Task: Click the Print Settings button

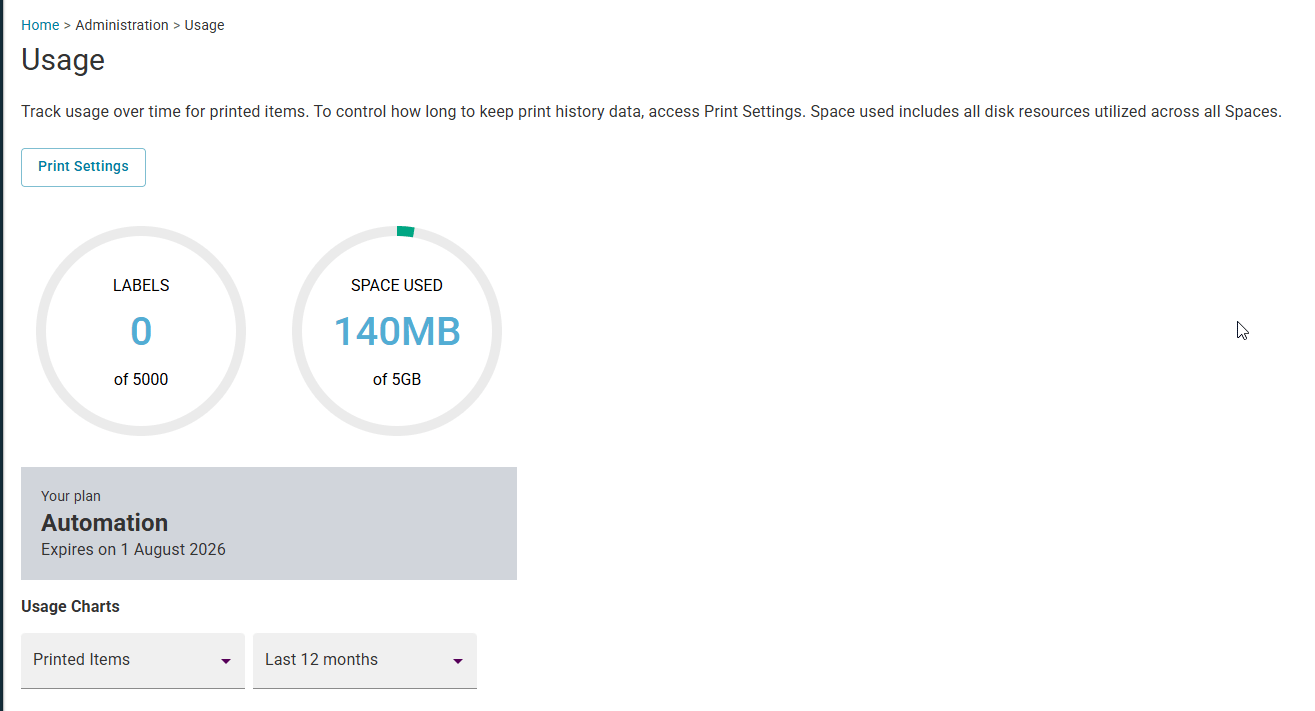Action: [83, 167]
